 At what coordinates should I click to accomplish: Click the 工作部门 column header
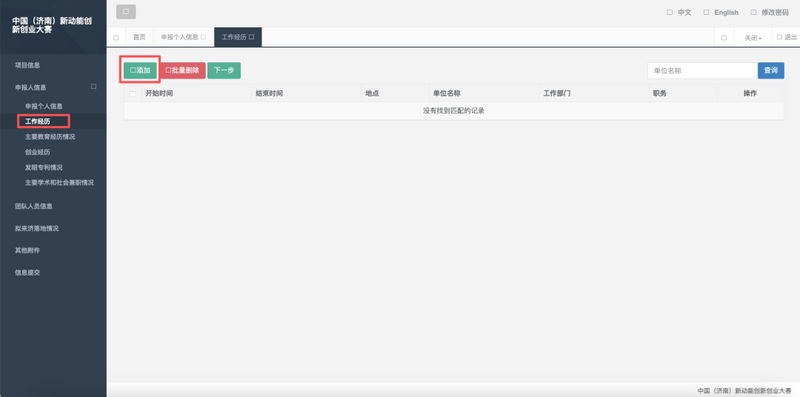pos(594,93)
